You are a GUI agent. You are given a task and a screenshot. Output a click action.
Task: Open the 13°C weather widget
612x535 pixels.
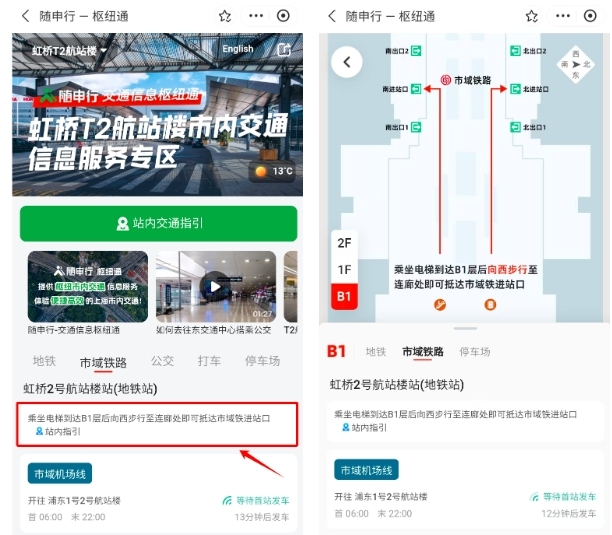point(274,171)
